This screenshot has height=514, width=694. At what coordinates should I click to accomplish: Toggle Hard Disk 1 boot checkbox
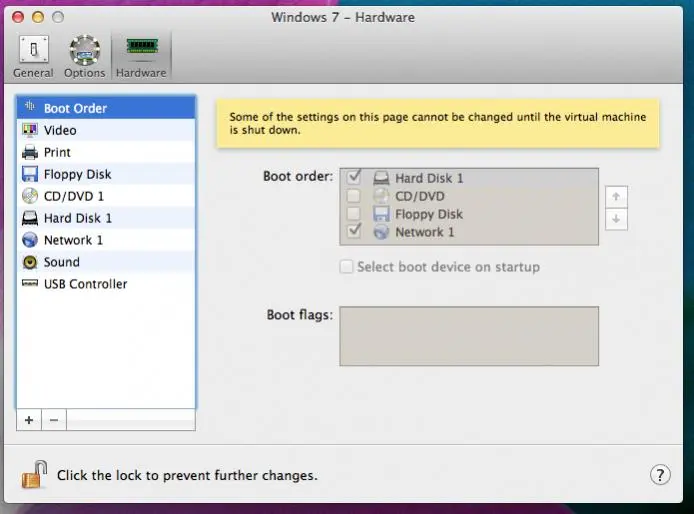point(353,178)
